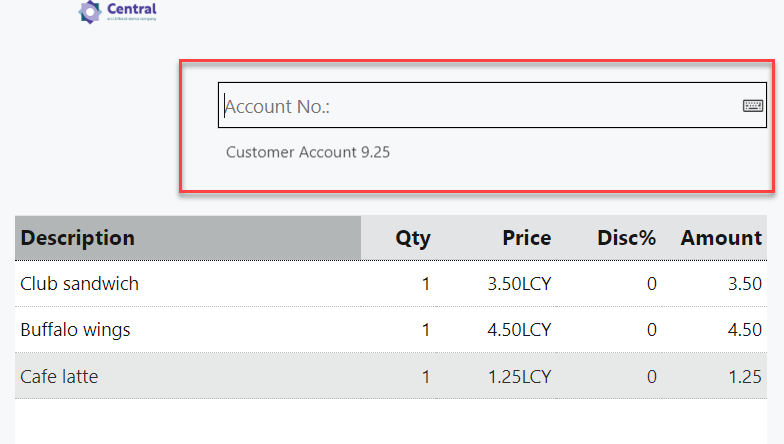Click the Qty column header
This screenshot has width=784, height=444.
pos(413,238)
